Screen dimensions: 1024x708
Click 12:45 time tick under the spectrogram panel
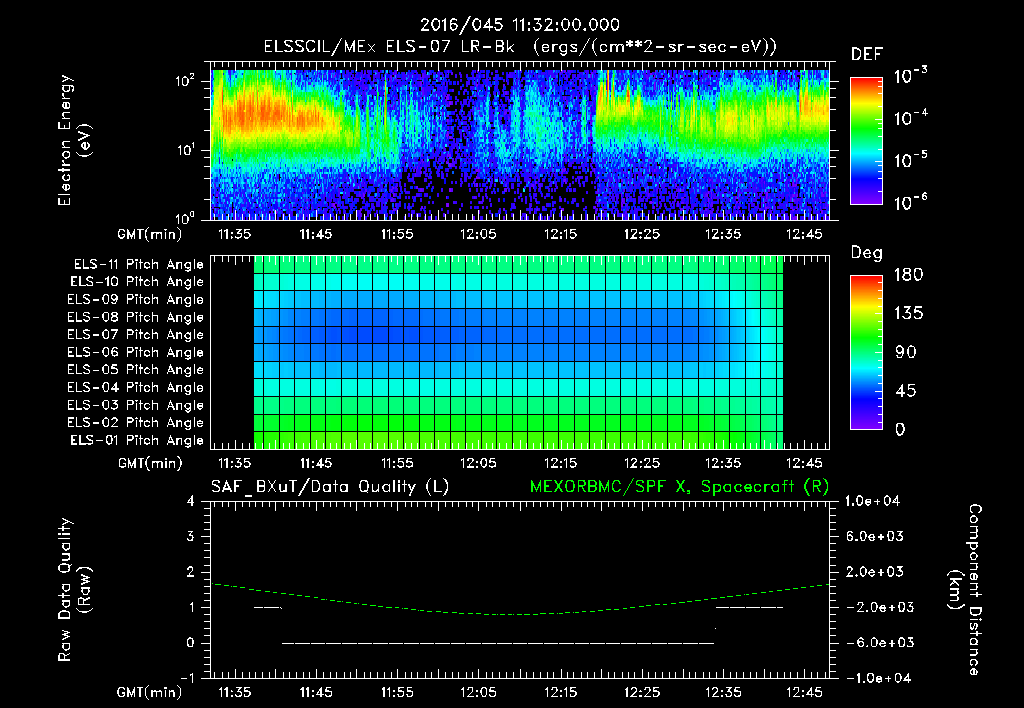coord(804,234)
